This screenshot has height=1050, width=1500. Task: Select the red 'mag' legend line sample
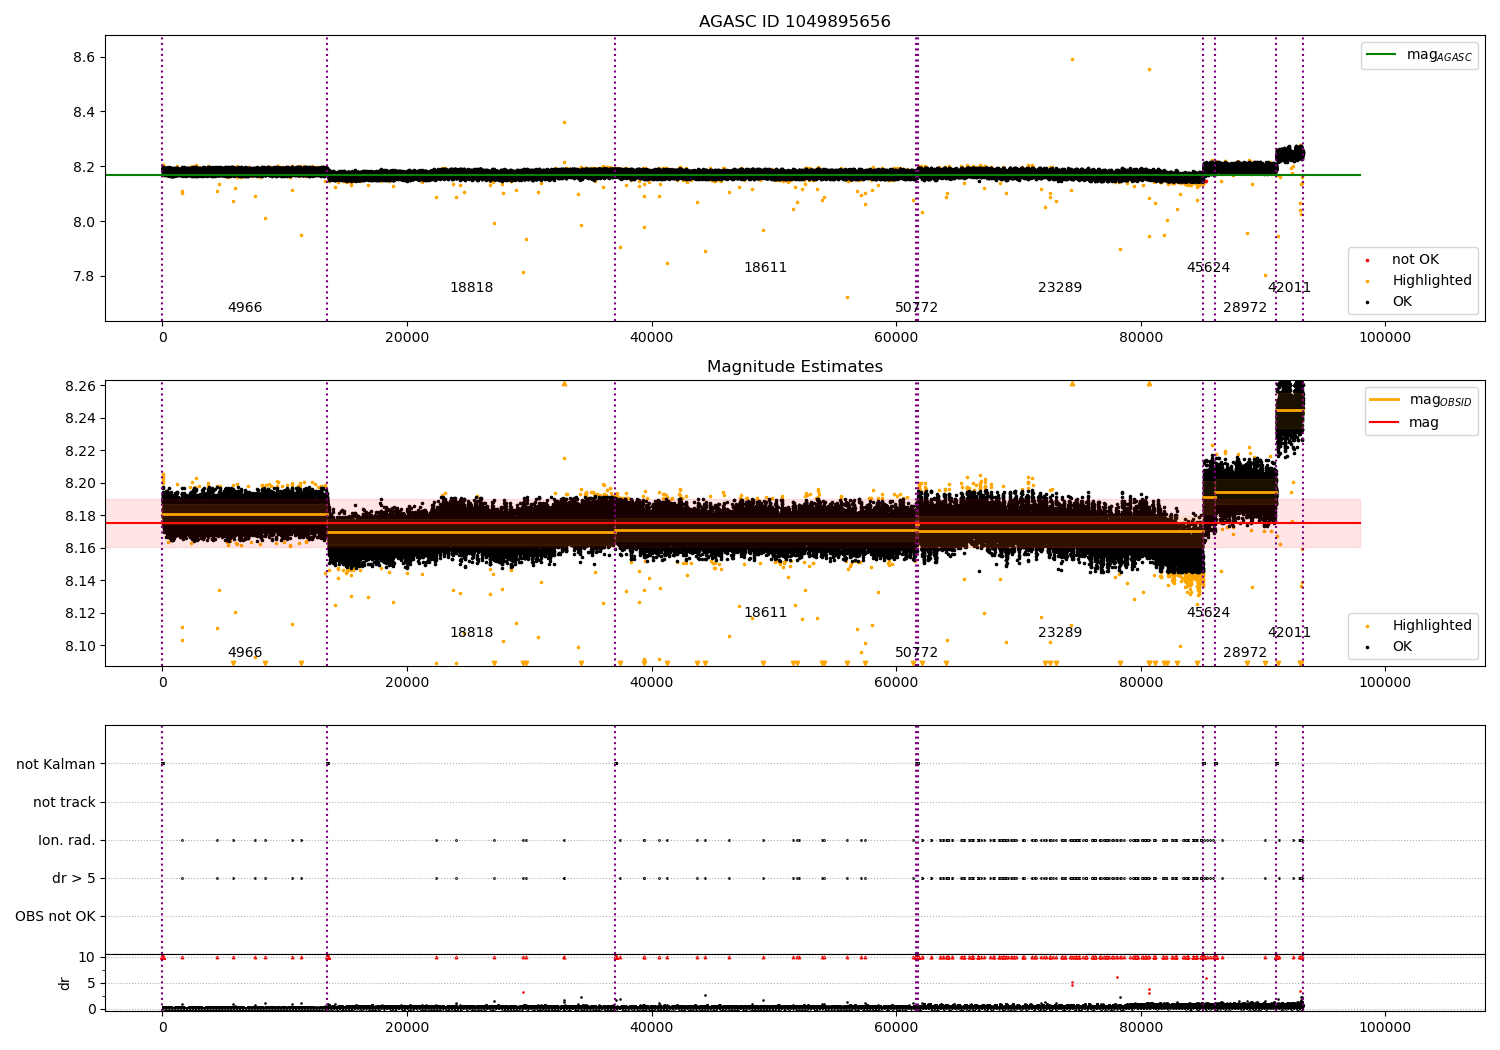(x=1385, y=423)
